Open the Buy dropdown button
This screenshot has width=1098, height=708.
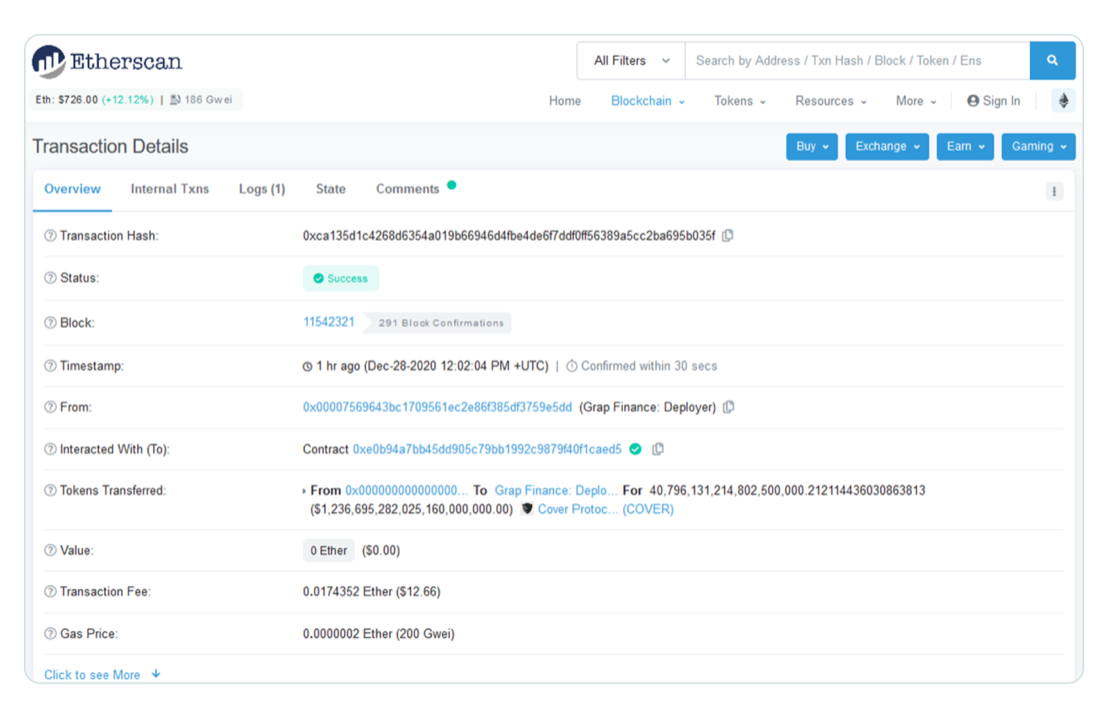[x=812, y=146]
